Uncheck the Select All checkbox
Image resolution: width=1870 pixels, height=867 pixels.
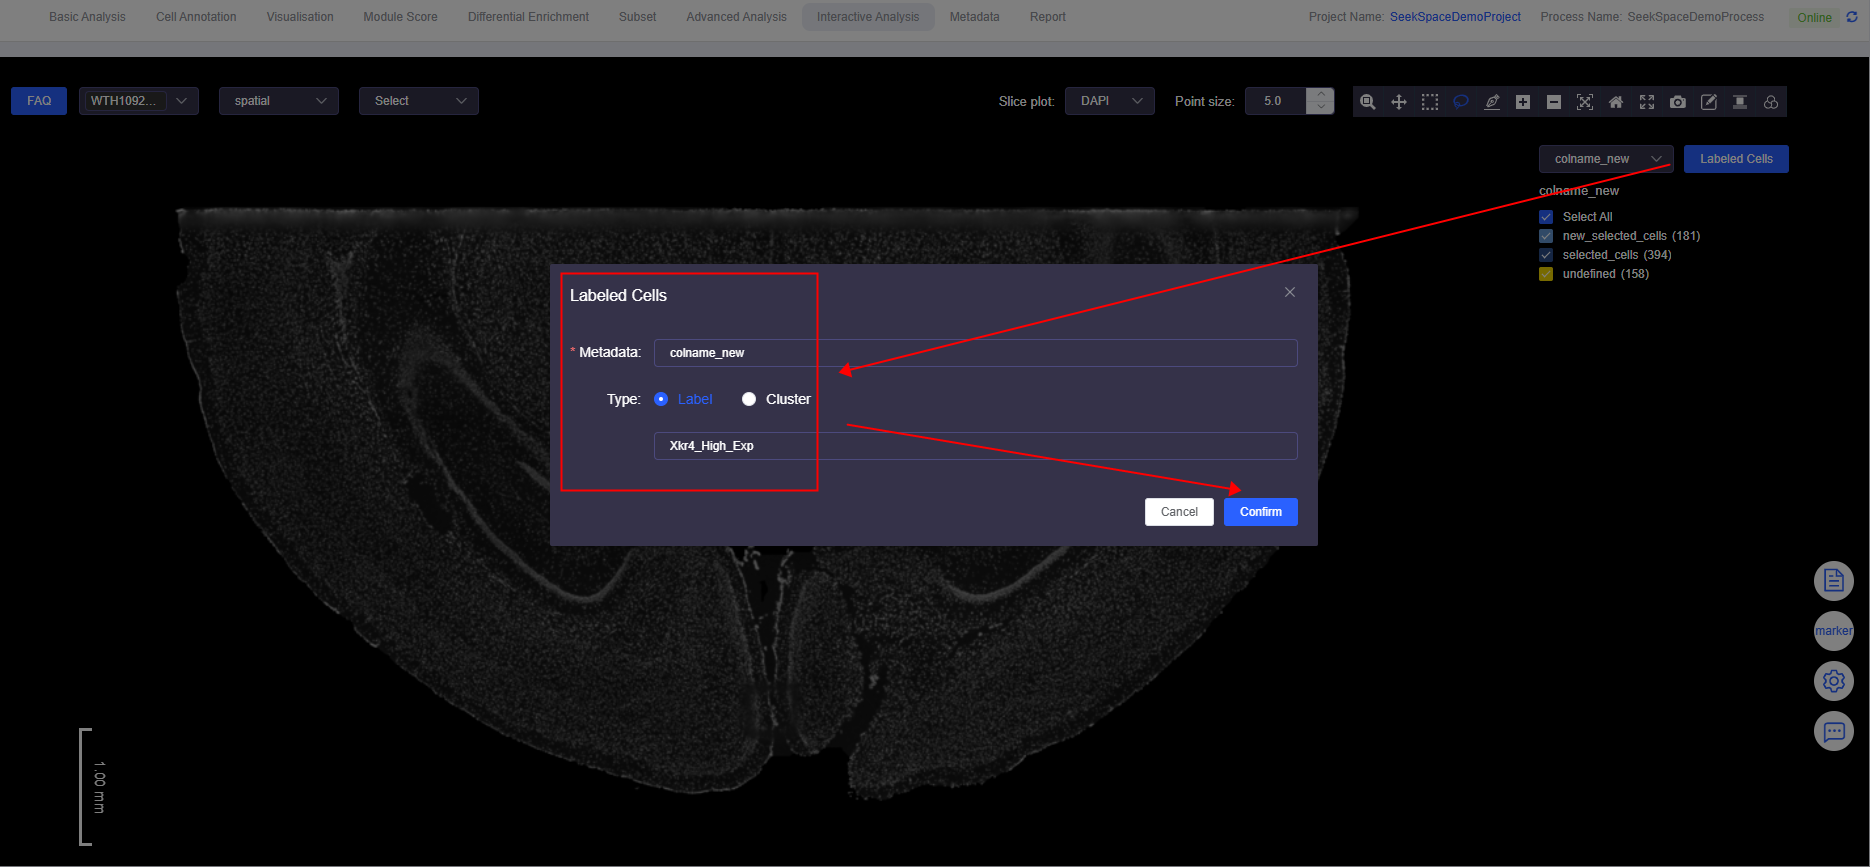pos(1546,217)
